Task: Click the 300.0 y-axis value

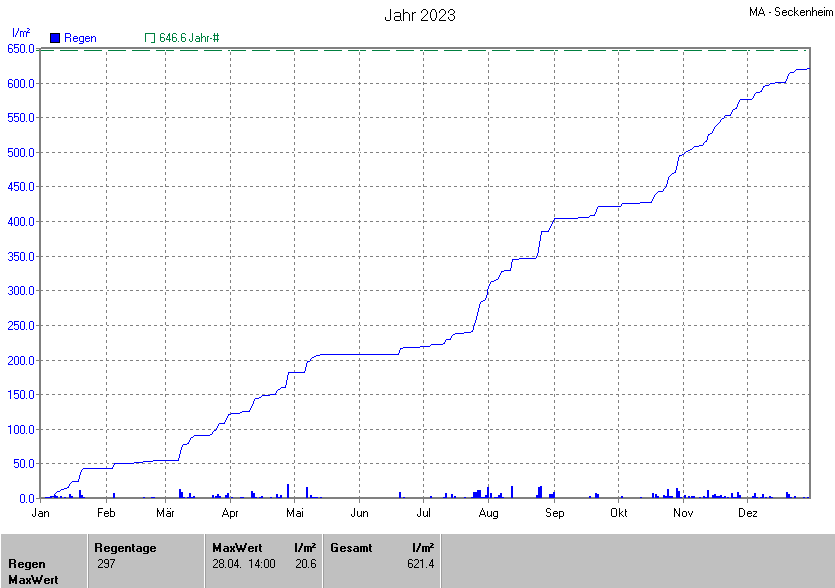Action: point(20,291)
